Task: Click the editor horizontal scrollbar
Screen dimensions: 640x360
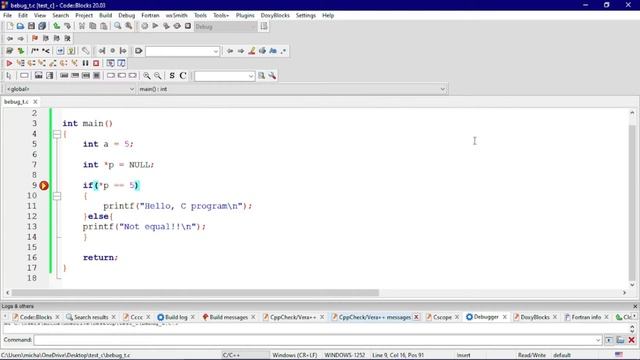Action: [195, 293]
